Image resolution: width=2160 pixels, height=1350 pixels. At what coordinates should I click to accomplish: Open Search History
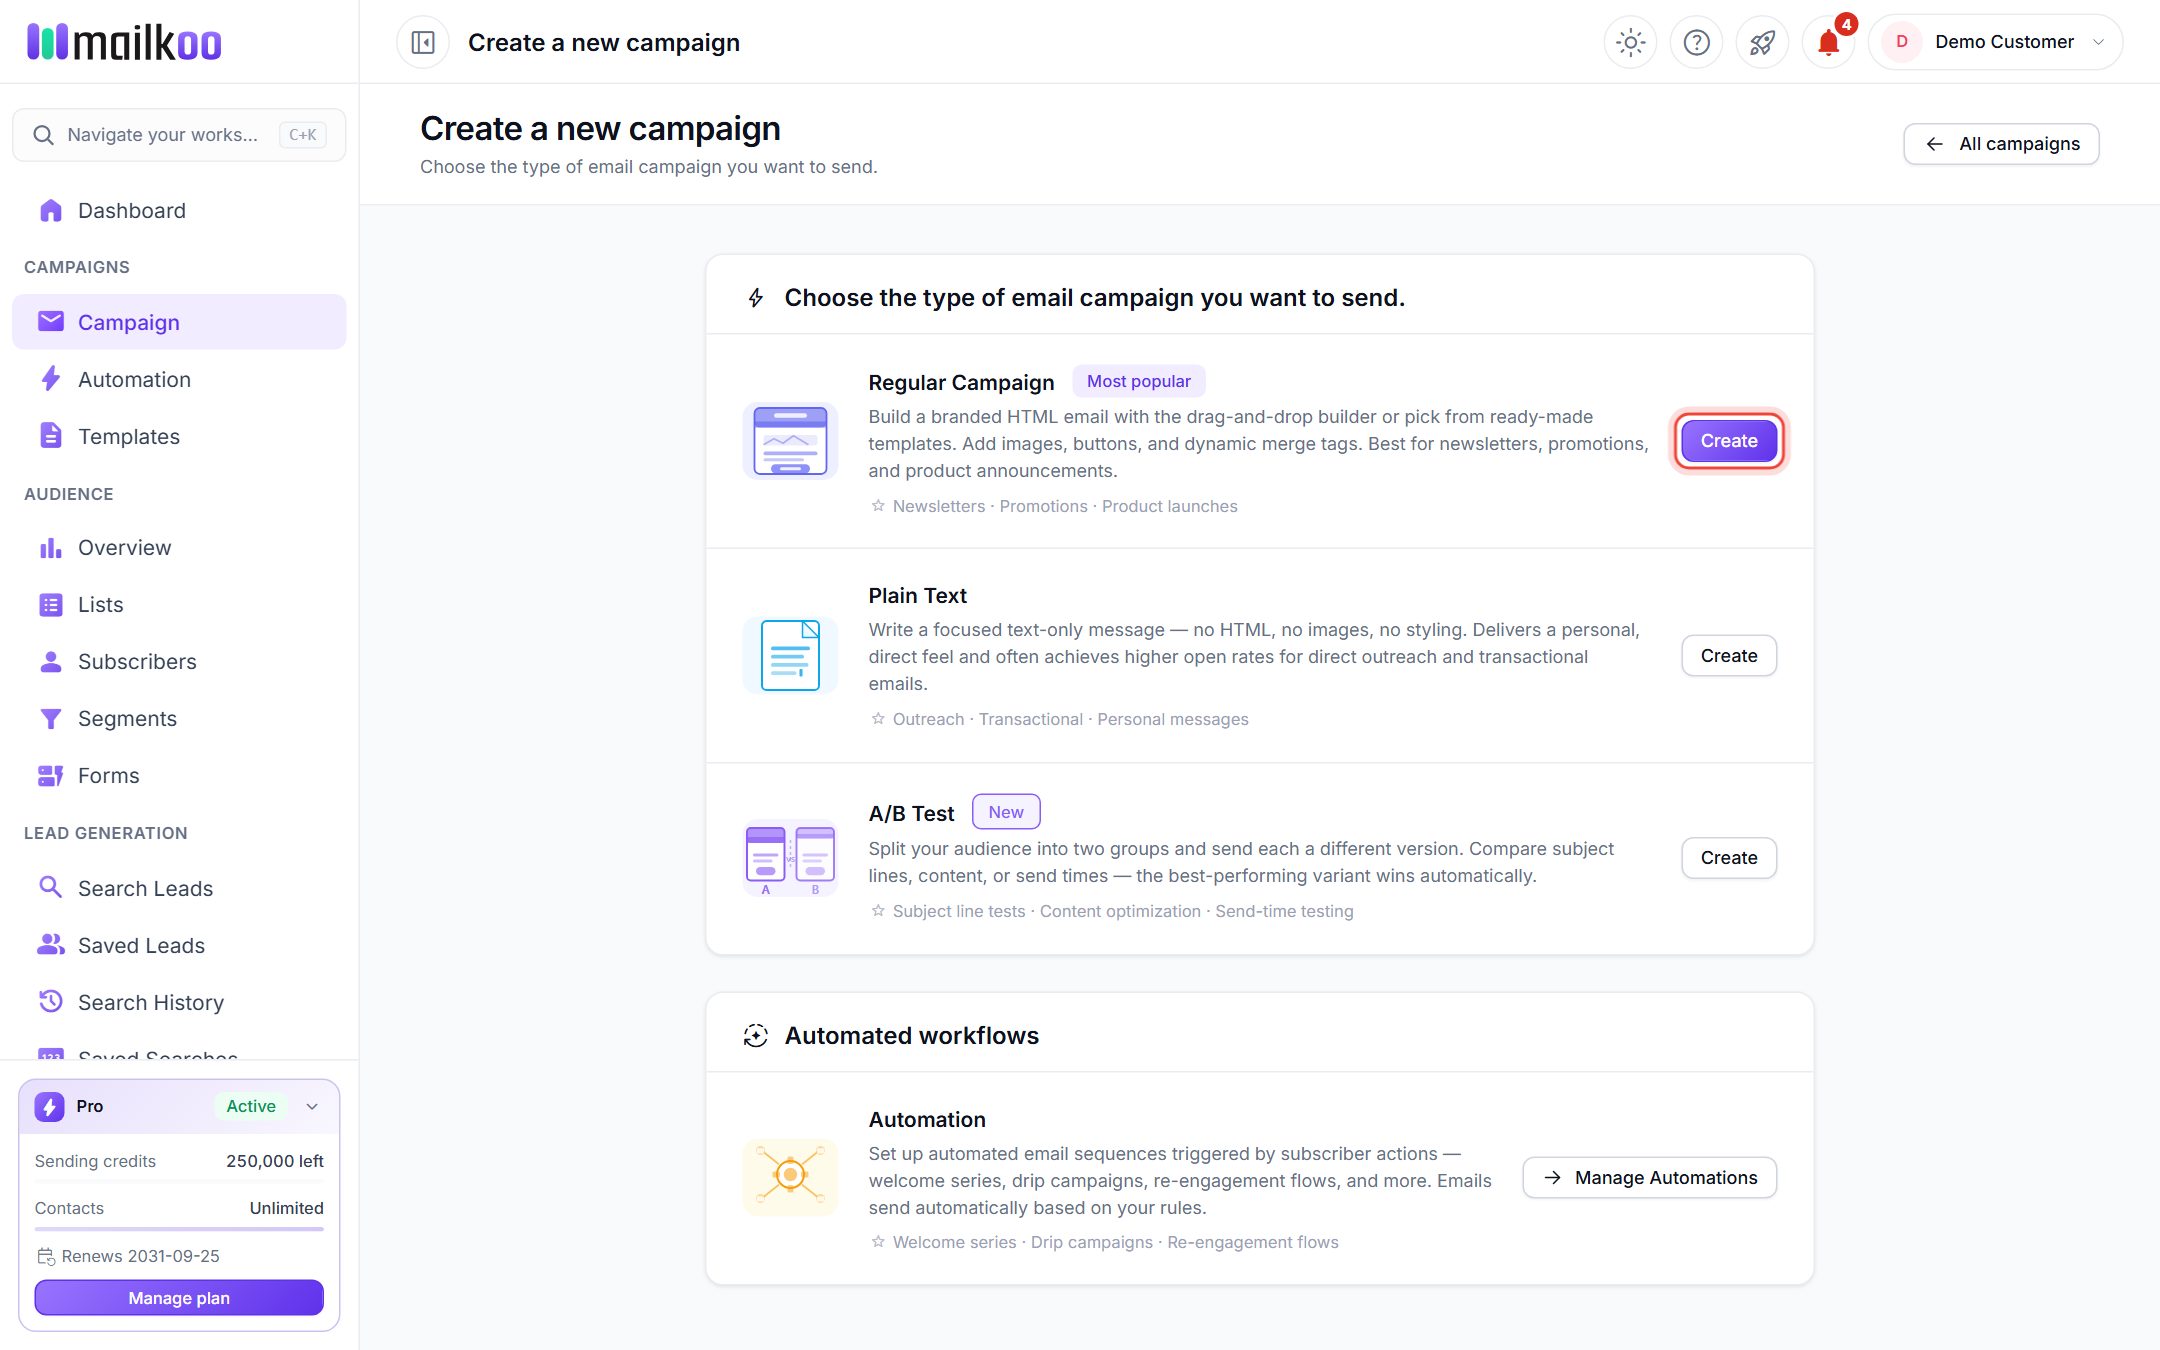179,1002
